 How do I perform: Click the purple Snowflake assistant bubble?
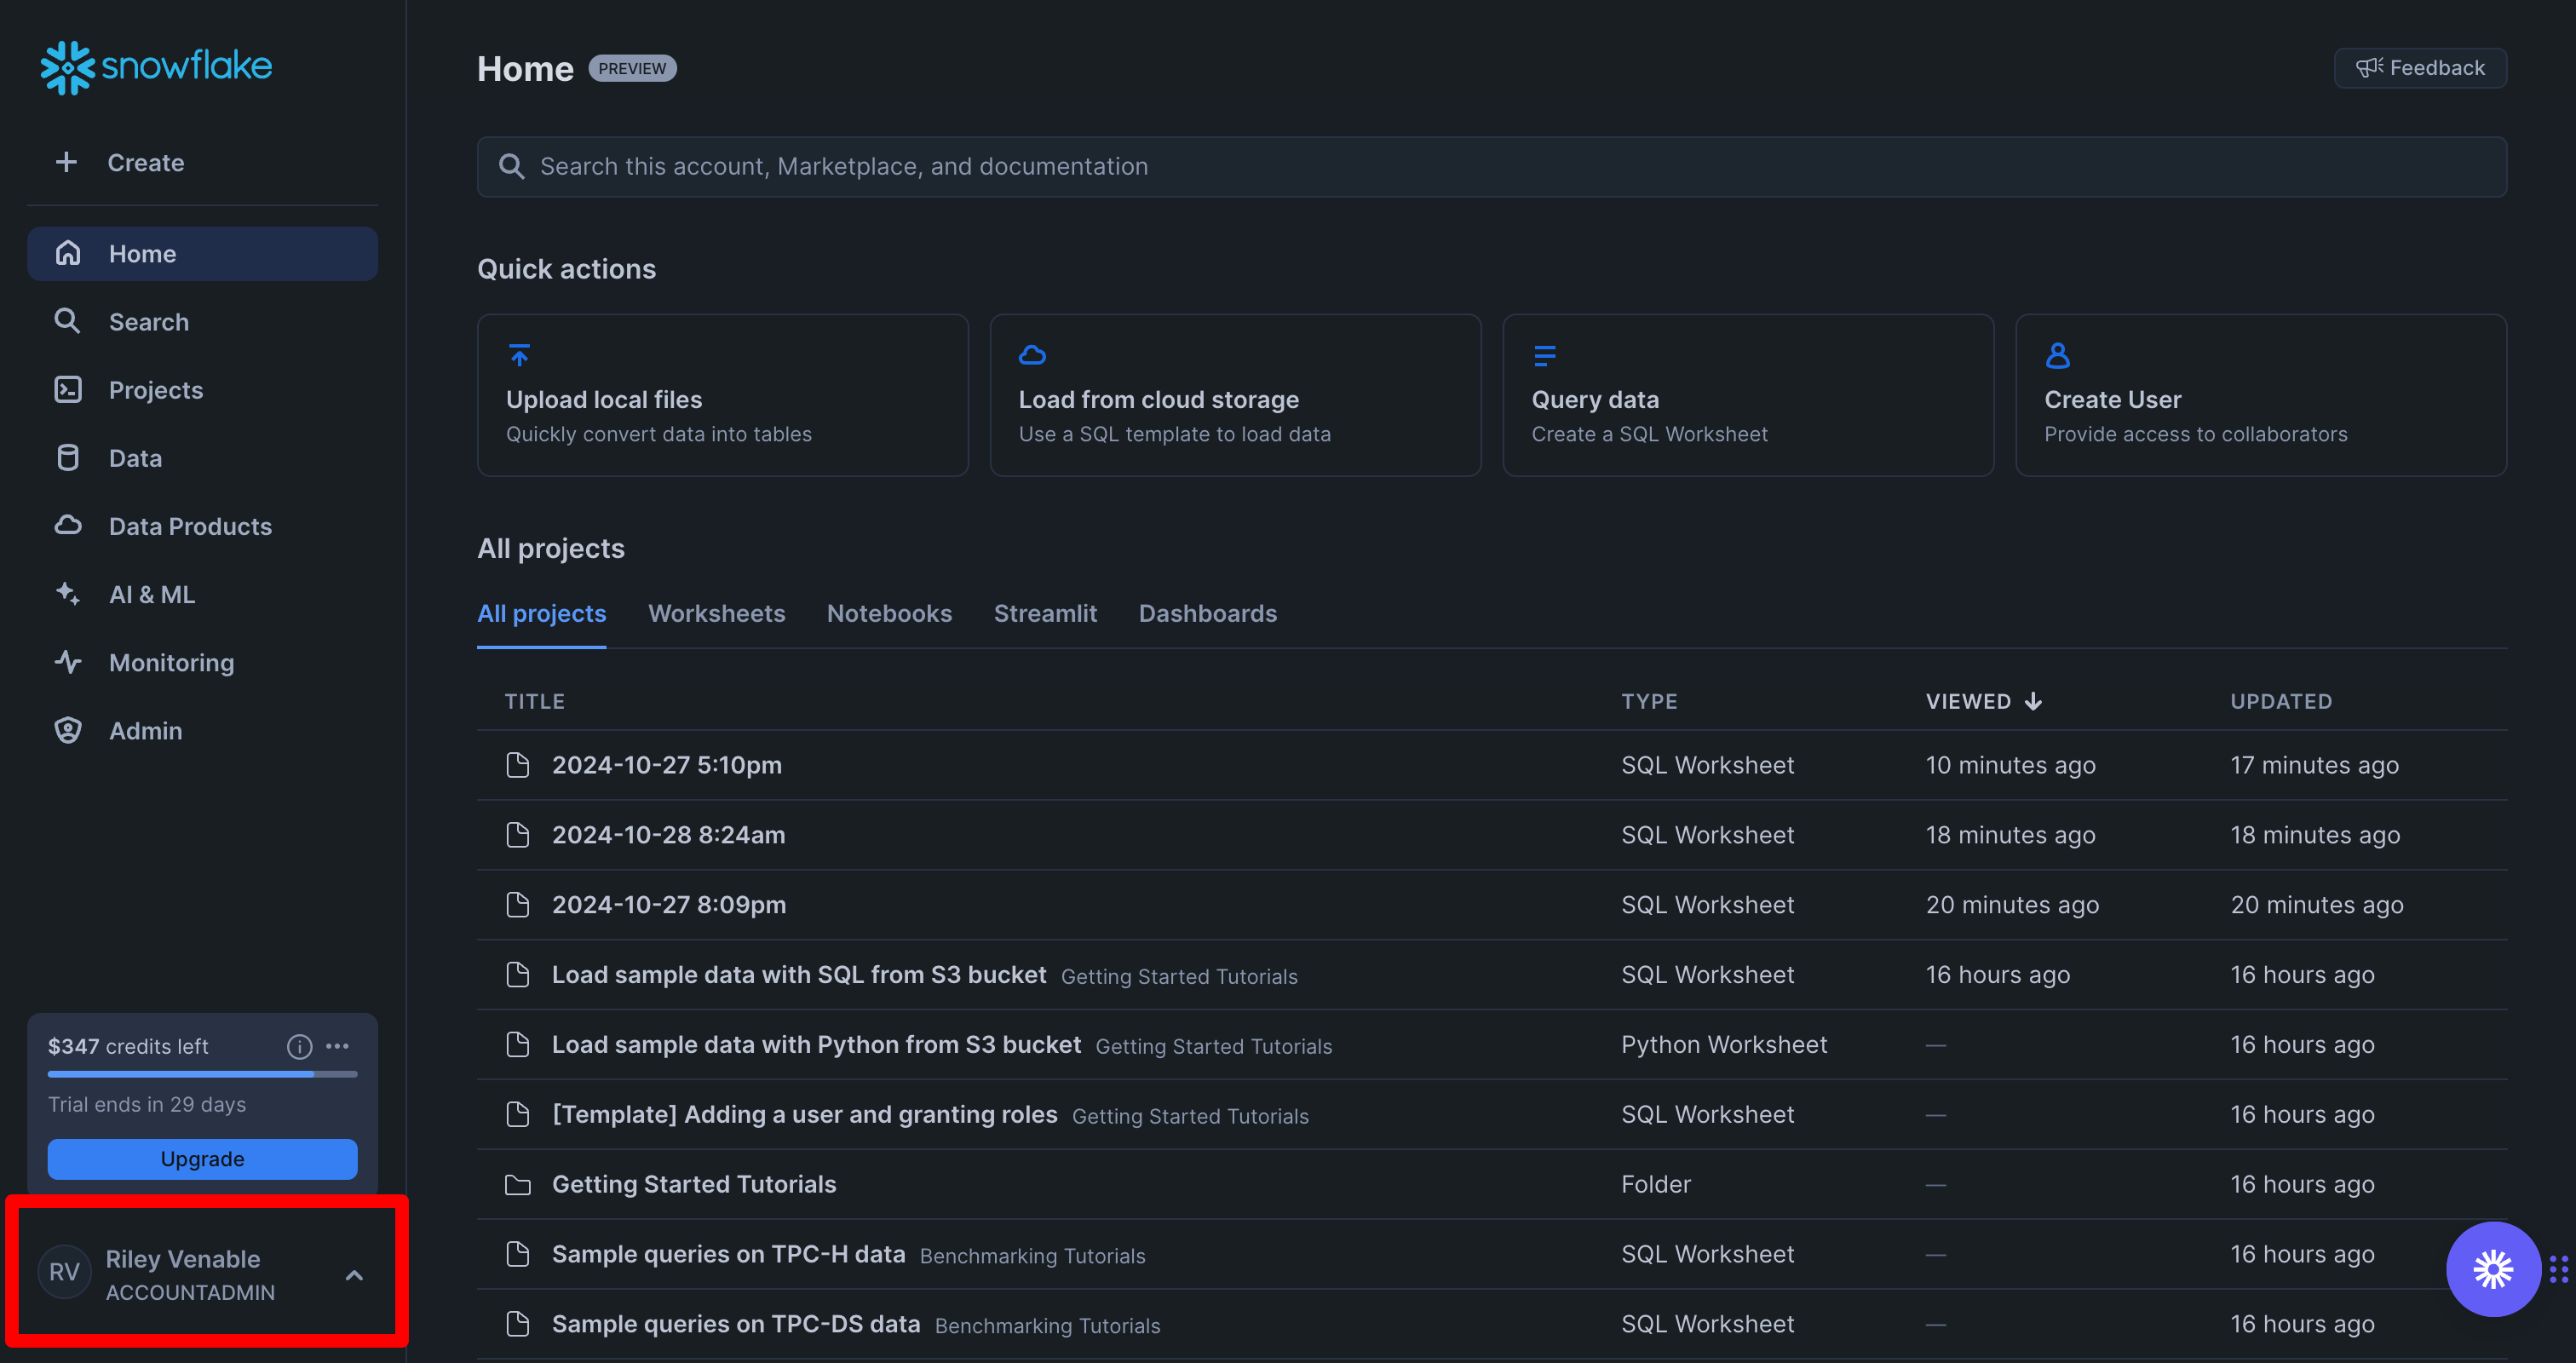[x=2493, y=1269]
